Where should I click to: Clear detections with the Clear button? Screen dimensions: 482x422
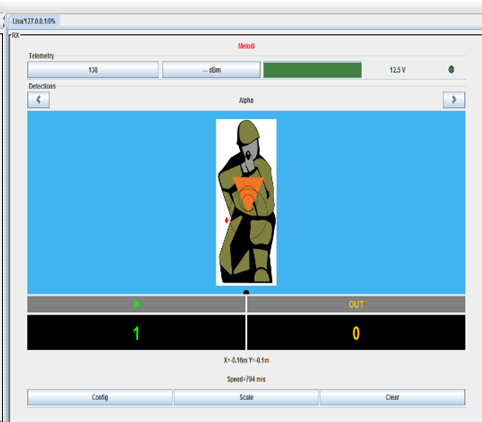[392, 397]
